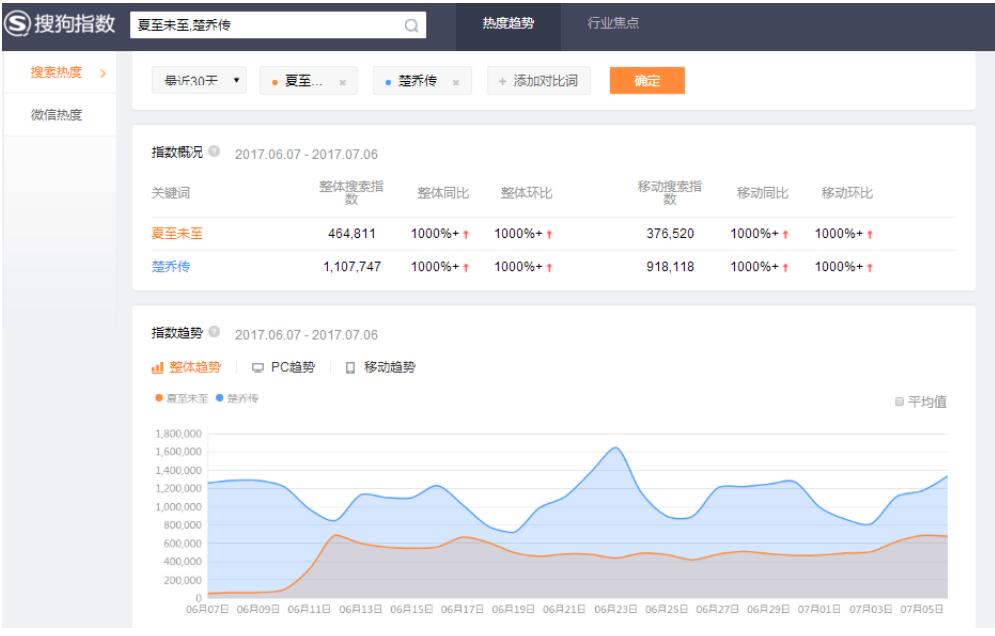Open the 楚乔传 keyword link in table
This screenshot has width=995, height=636.
(171, 267)
